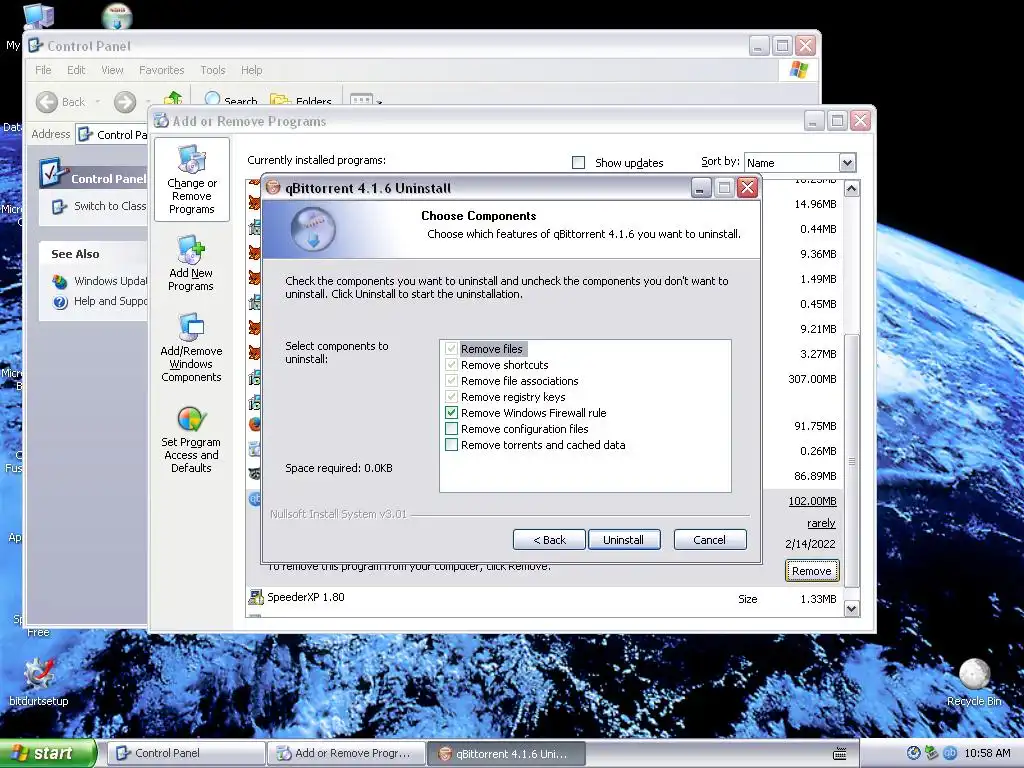
Task: Click My Computer desktop icon
Action: (39, 16)
